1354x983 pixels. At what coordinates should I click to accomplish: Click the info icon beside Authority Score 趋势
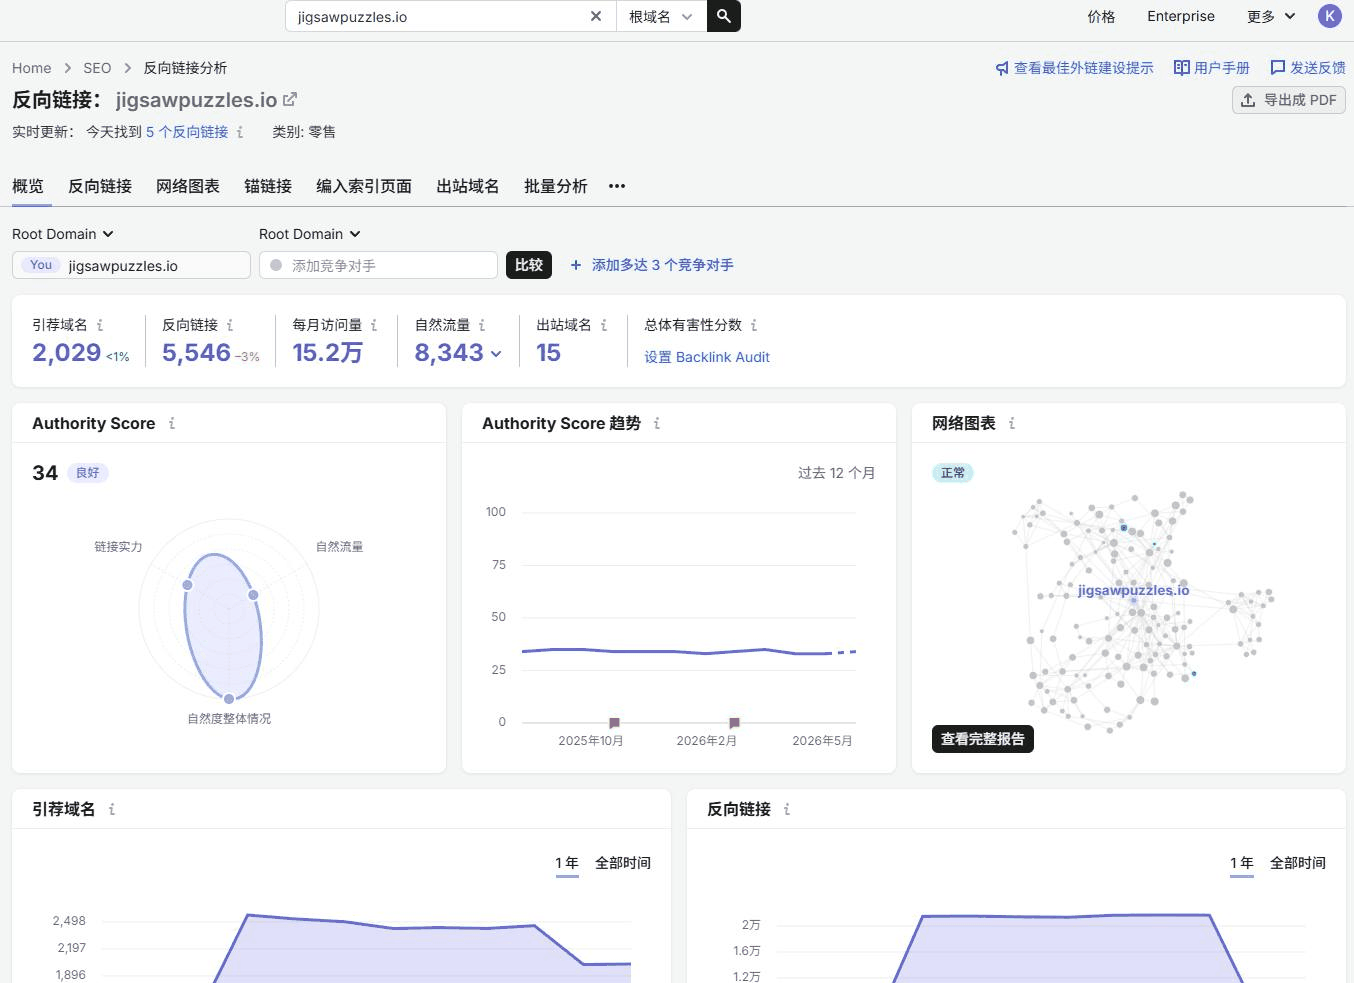tap(657, 423)
